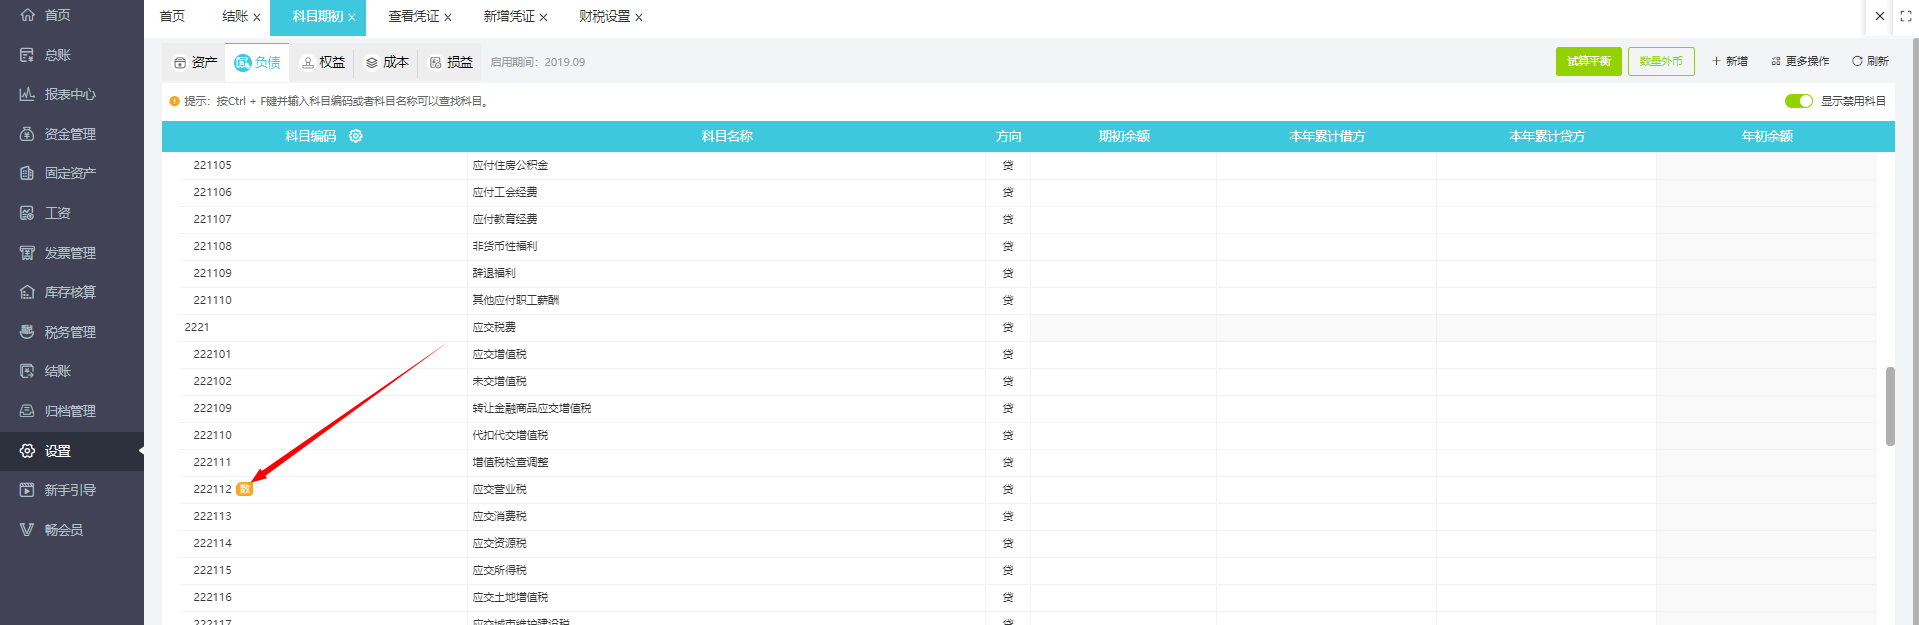1919x625 pixels.
Task: Toggle 显示禁用科目 switch
Action: (x=1798, y=101)
